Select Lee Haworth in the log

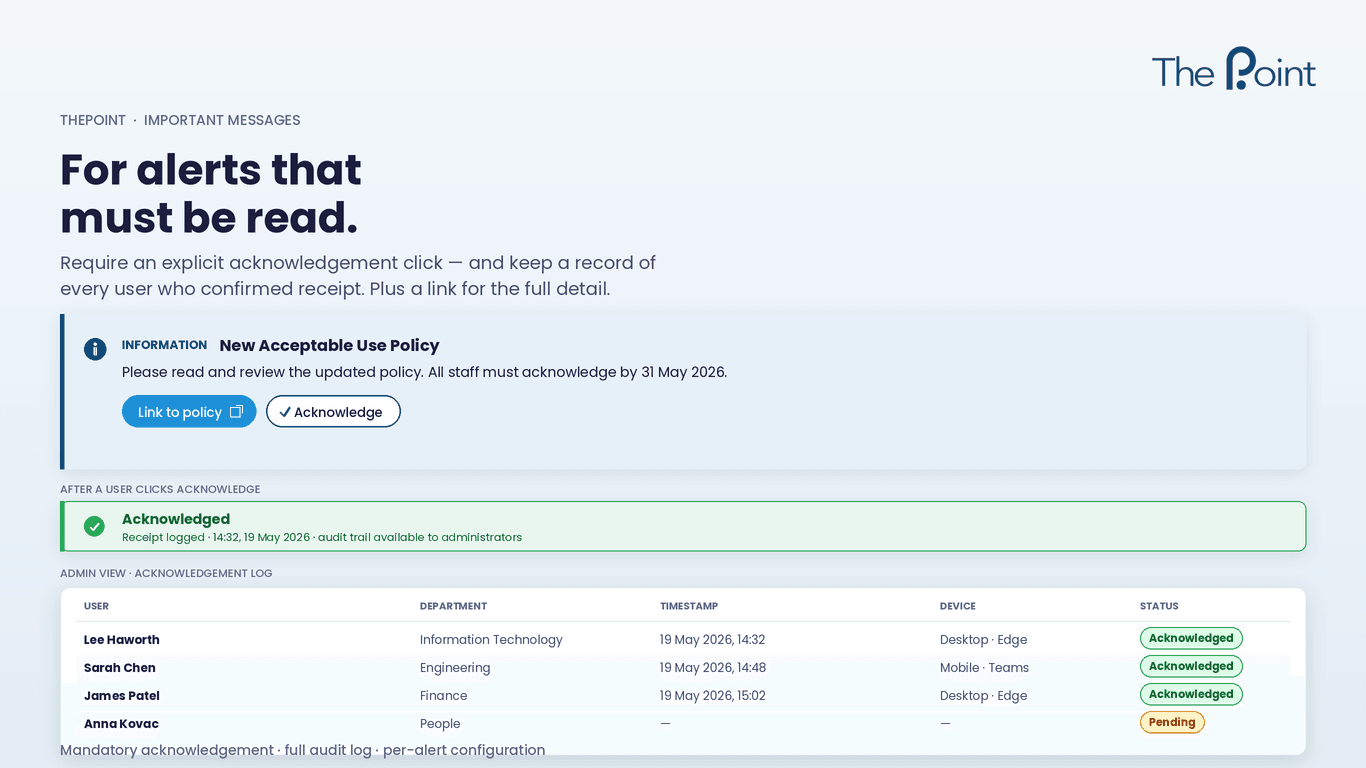click(x=122, y=640)
